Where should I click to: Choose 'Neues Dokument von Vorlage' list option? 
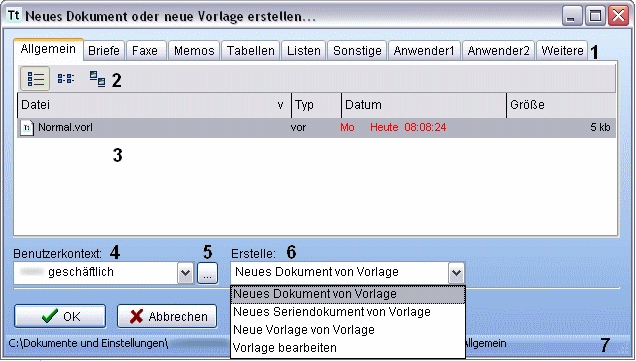point(348,294)
